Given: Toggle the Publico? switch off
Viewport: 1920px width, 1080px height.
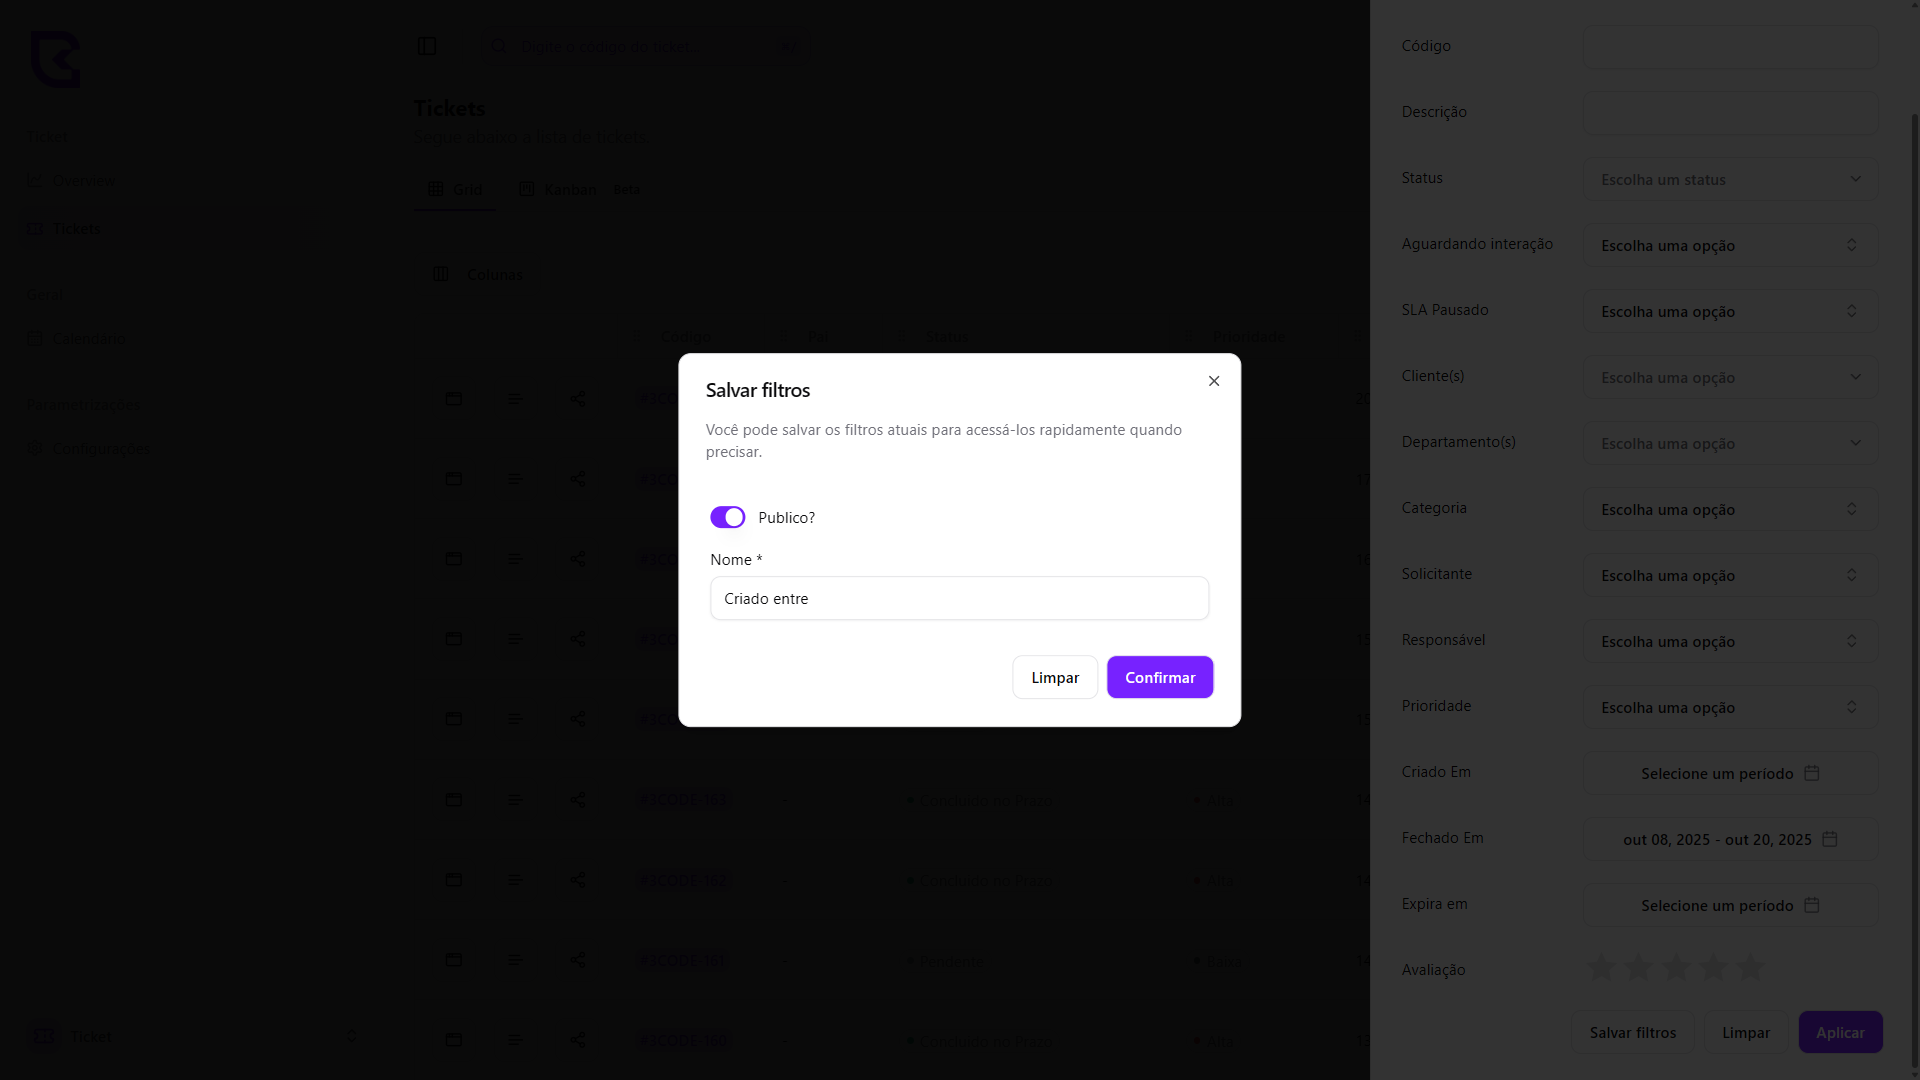Looking at the screenshot, I should click(728, 517).
